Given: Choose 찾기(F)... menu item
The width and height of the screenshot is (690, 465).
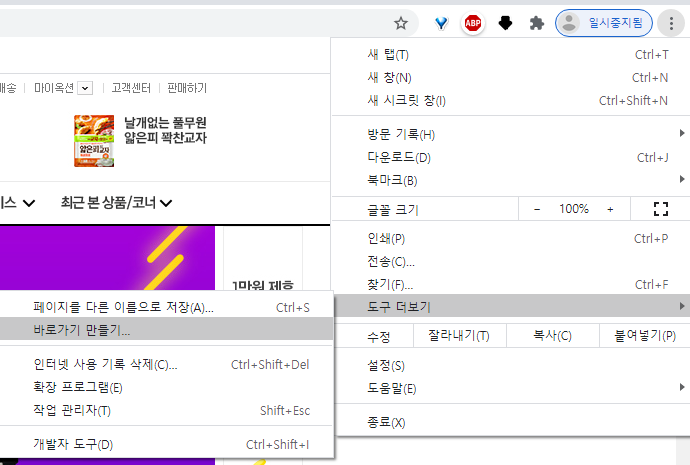Looking at the screenshot, I should 510,284.
